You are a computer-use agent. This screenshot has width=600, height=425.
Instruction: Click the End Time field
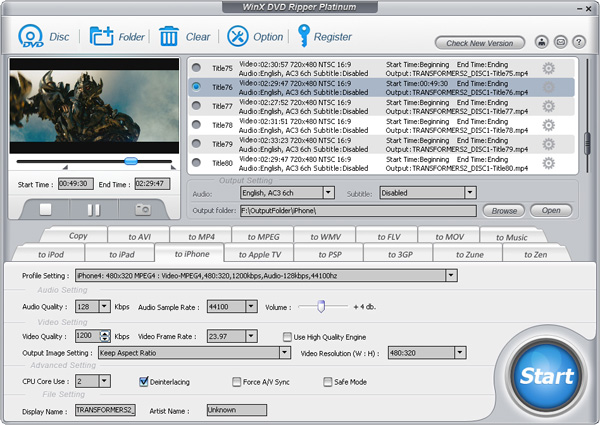152,184
